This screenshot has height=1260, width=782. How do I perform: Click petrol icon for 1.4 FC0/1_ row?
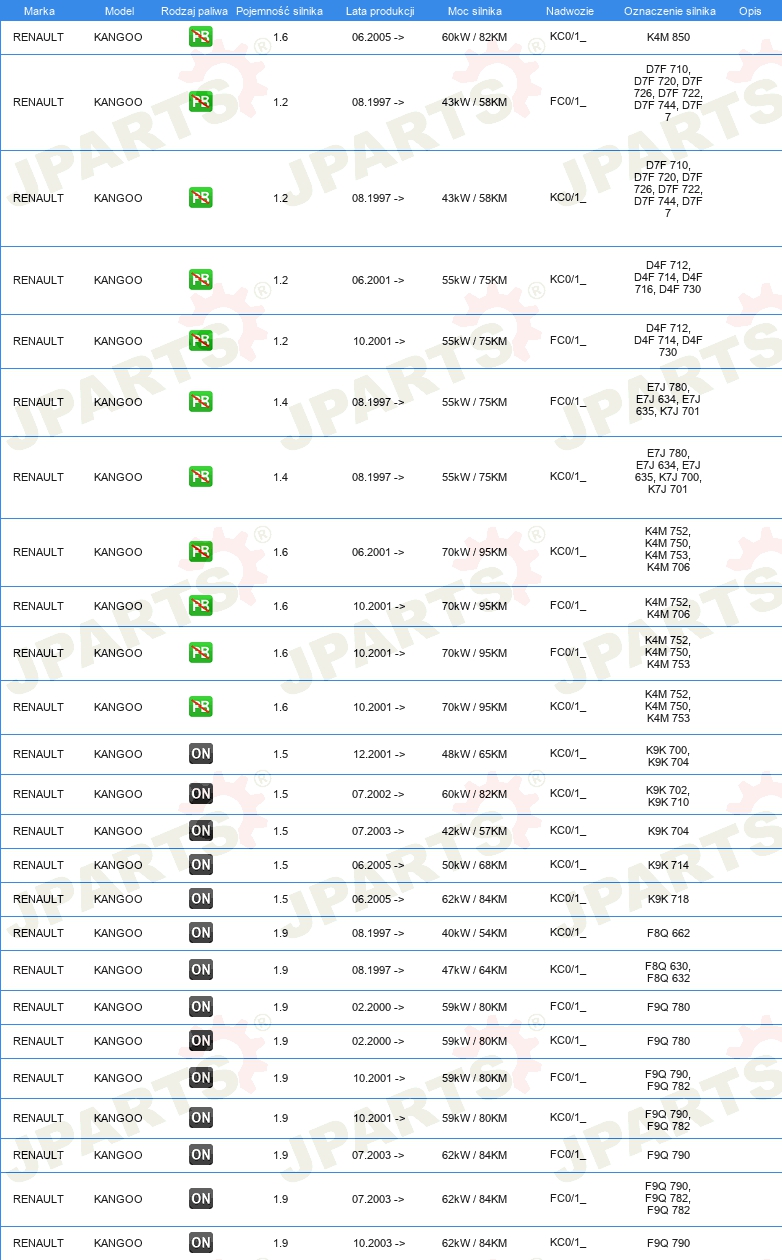tap(201, 402)
